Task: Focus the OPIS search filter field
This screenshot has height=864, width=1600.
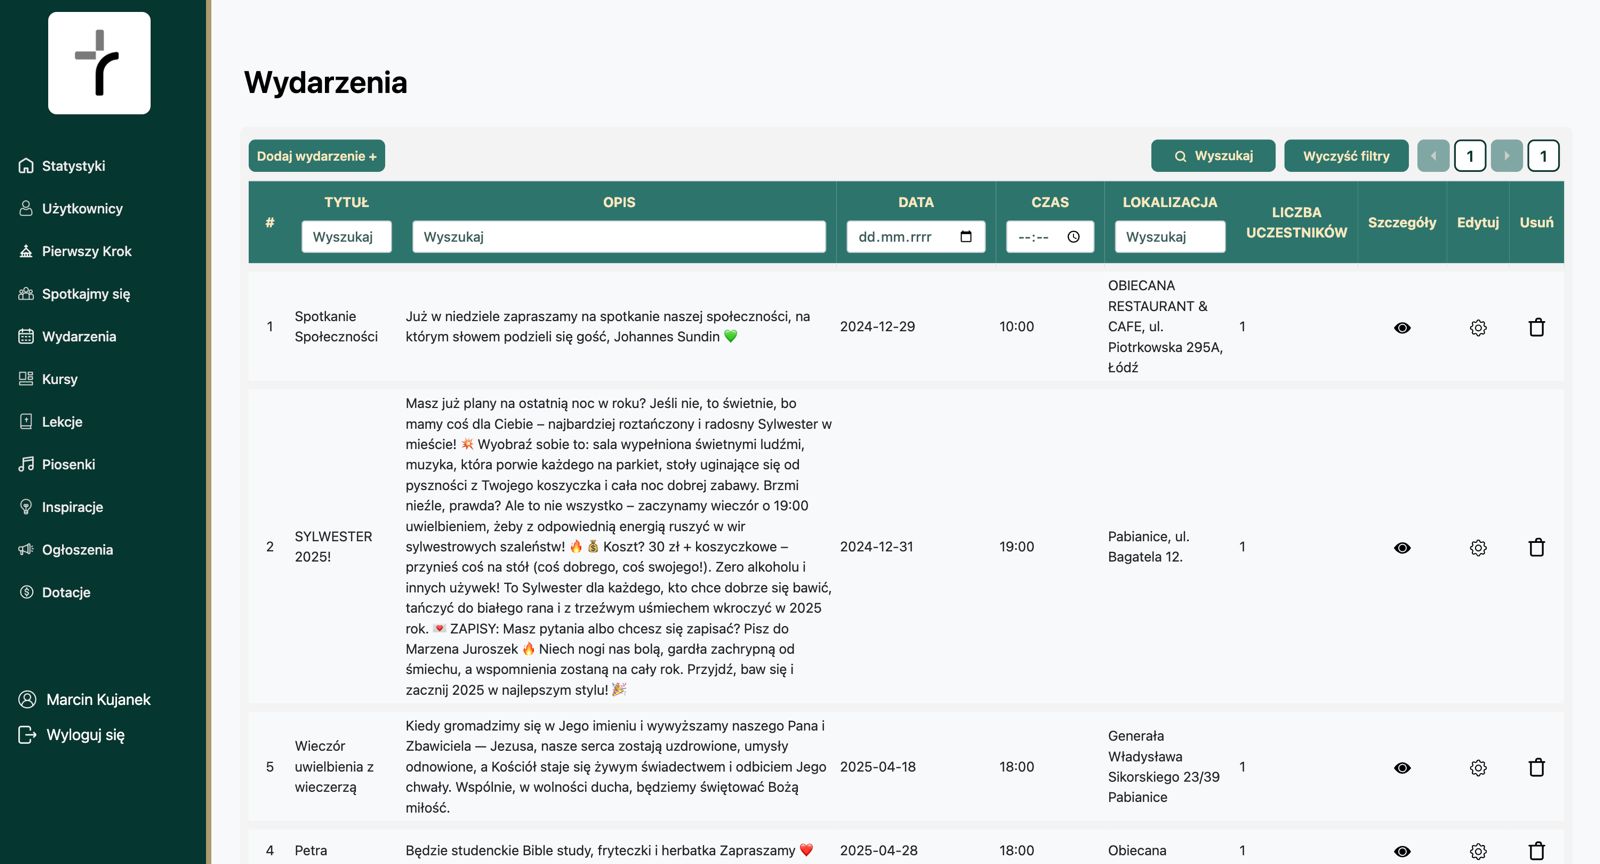Action: tap(619, 237)
